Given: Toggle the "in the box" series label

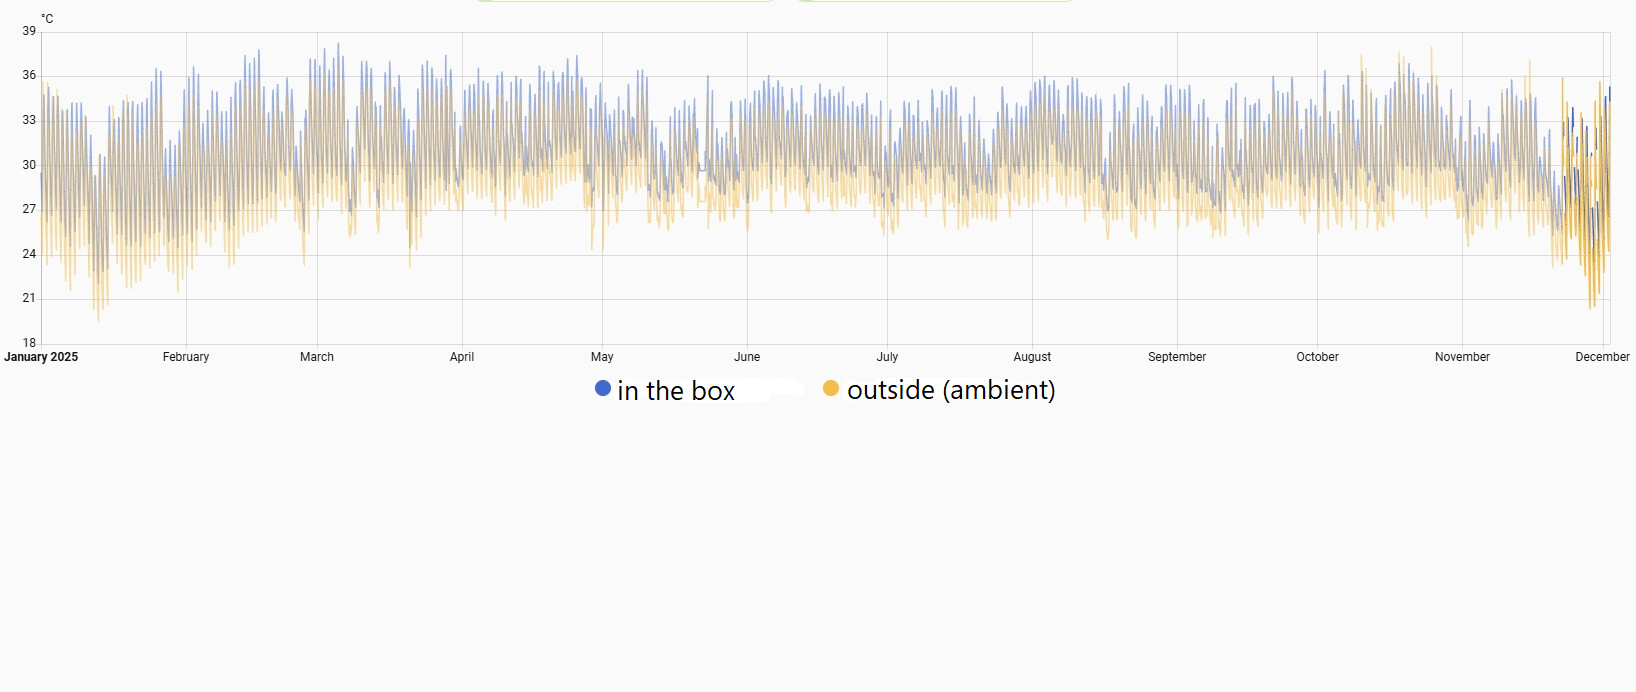Looking at the screenshot, I should tap(676, 391).
